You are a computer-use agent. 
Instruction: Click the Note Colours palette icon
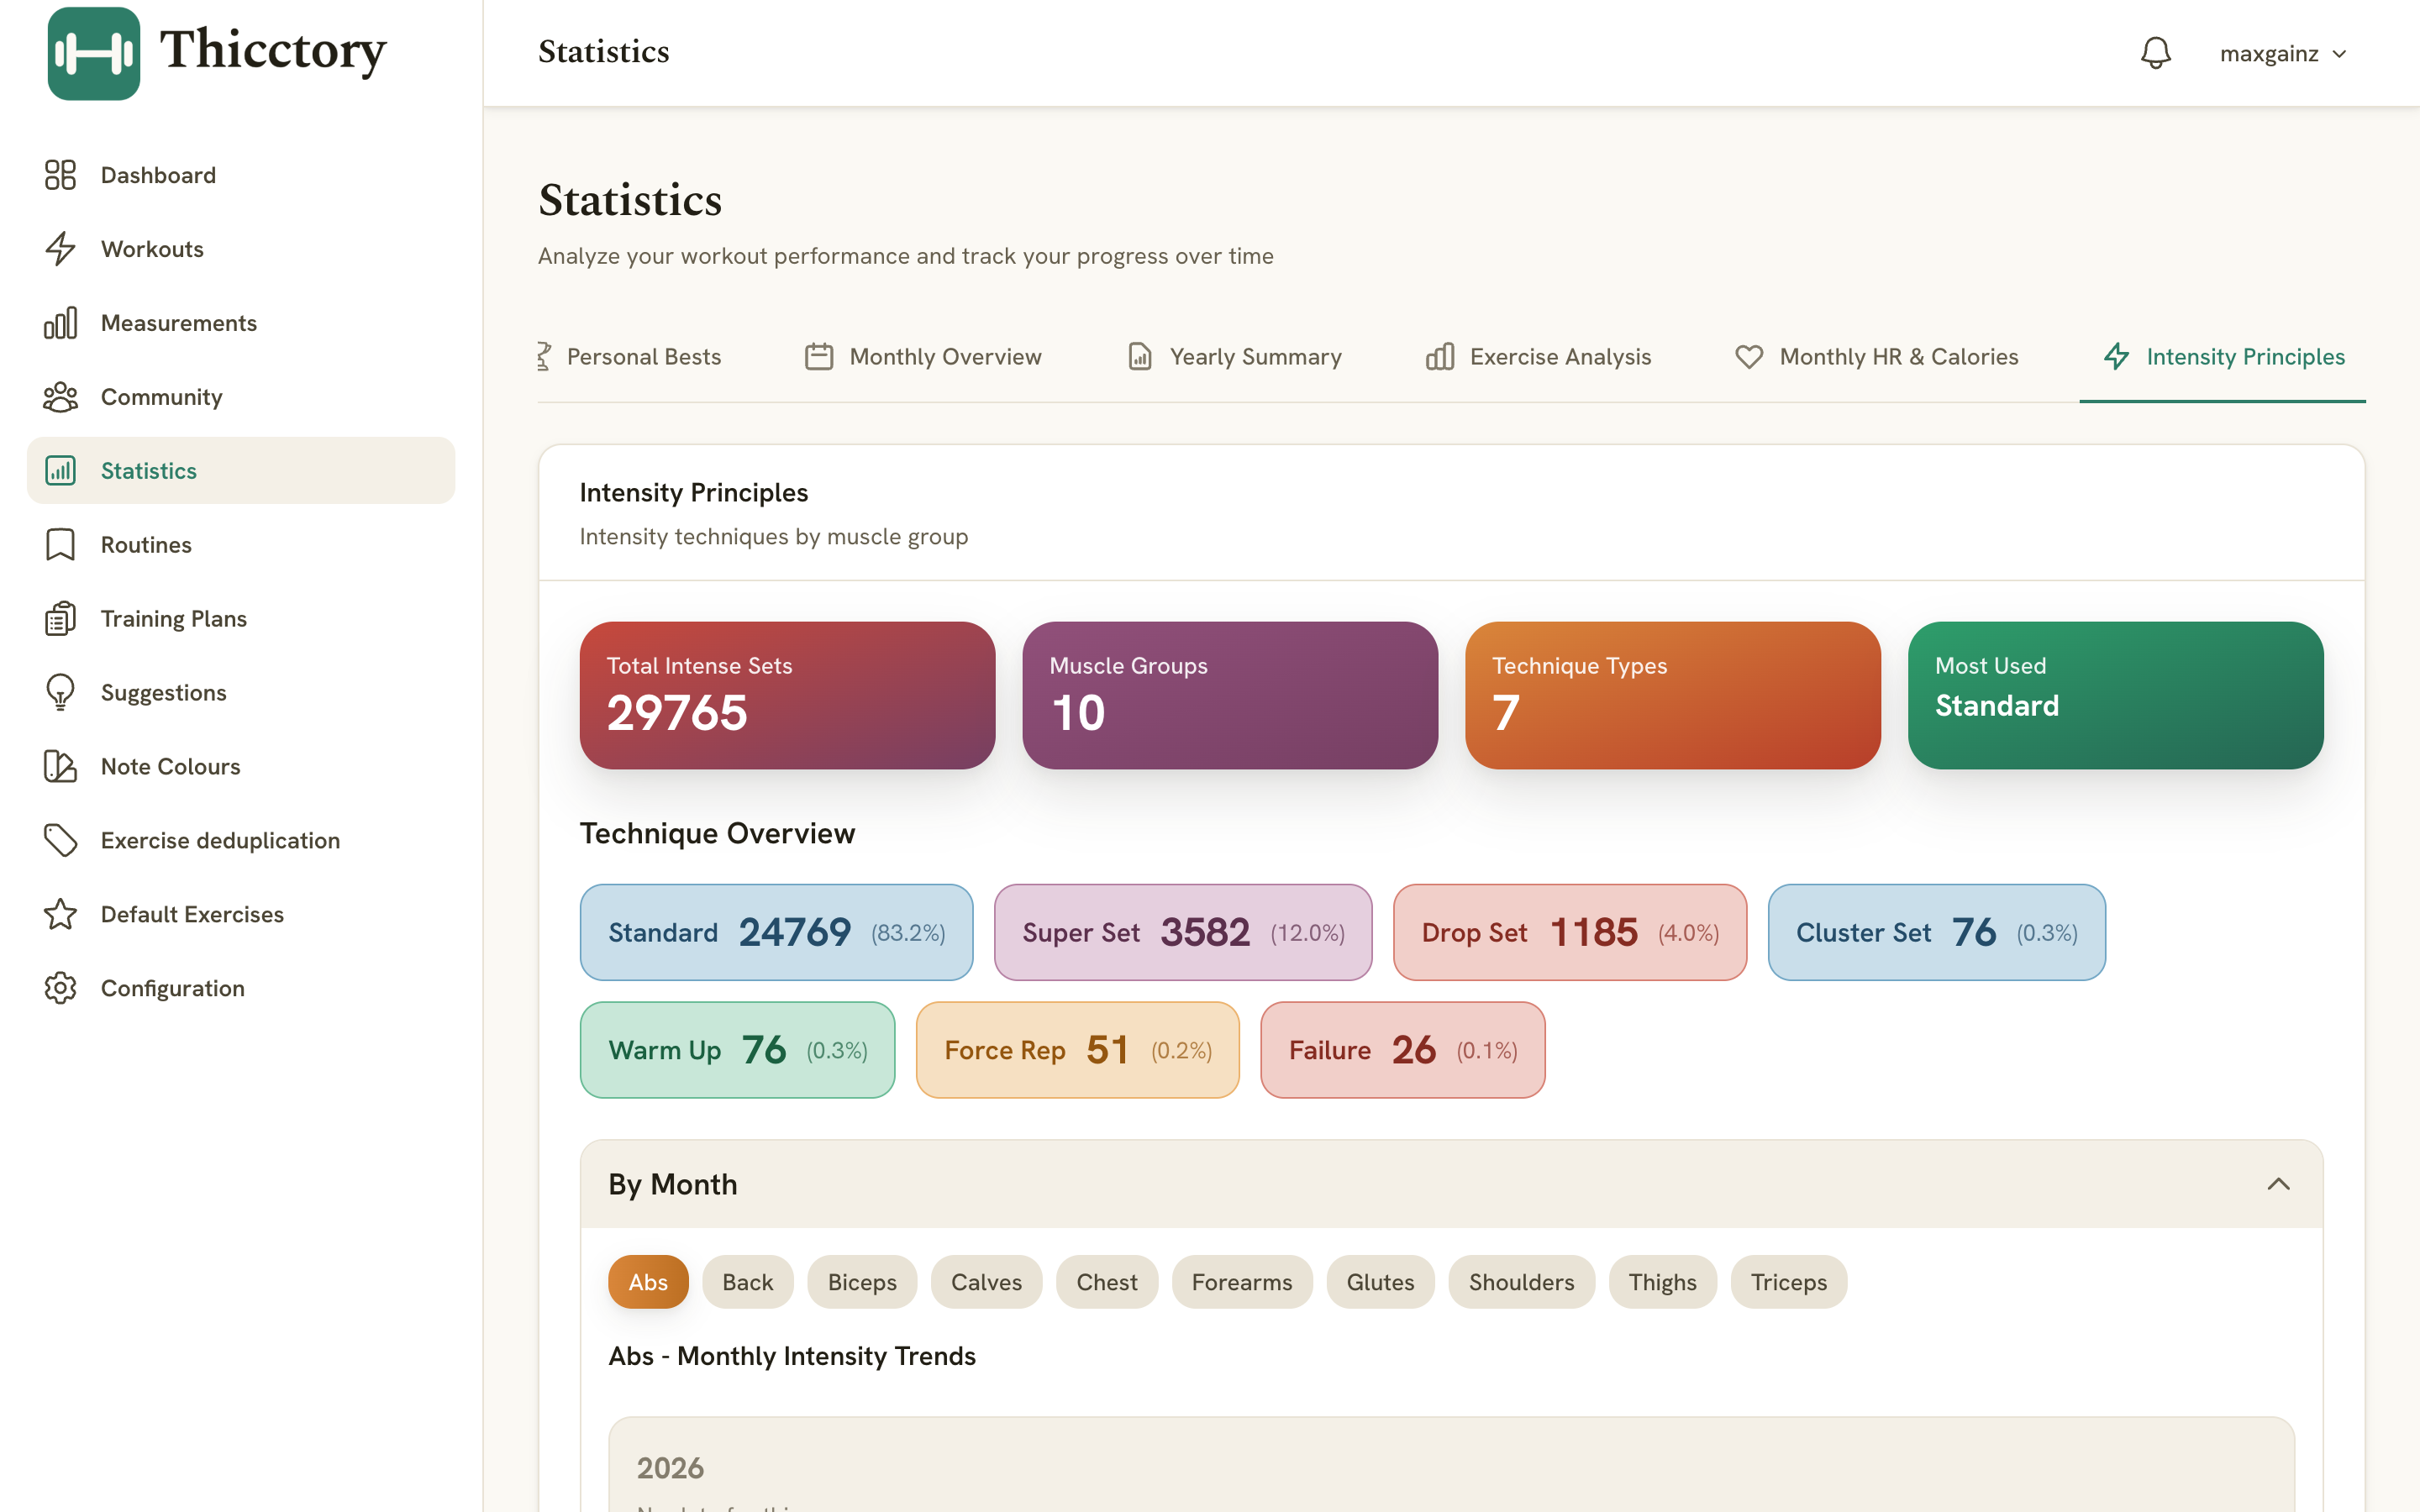point(60,767)
